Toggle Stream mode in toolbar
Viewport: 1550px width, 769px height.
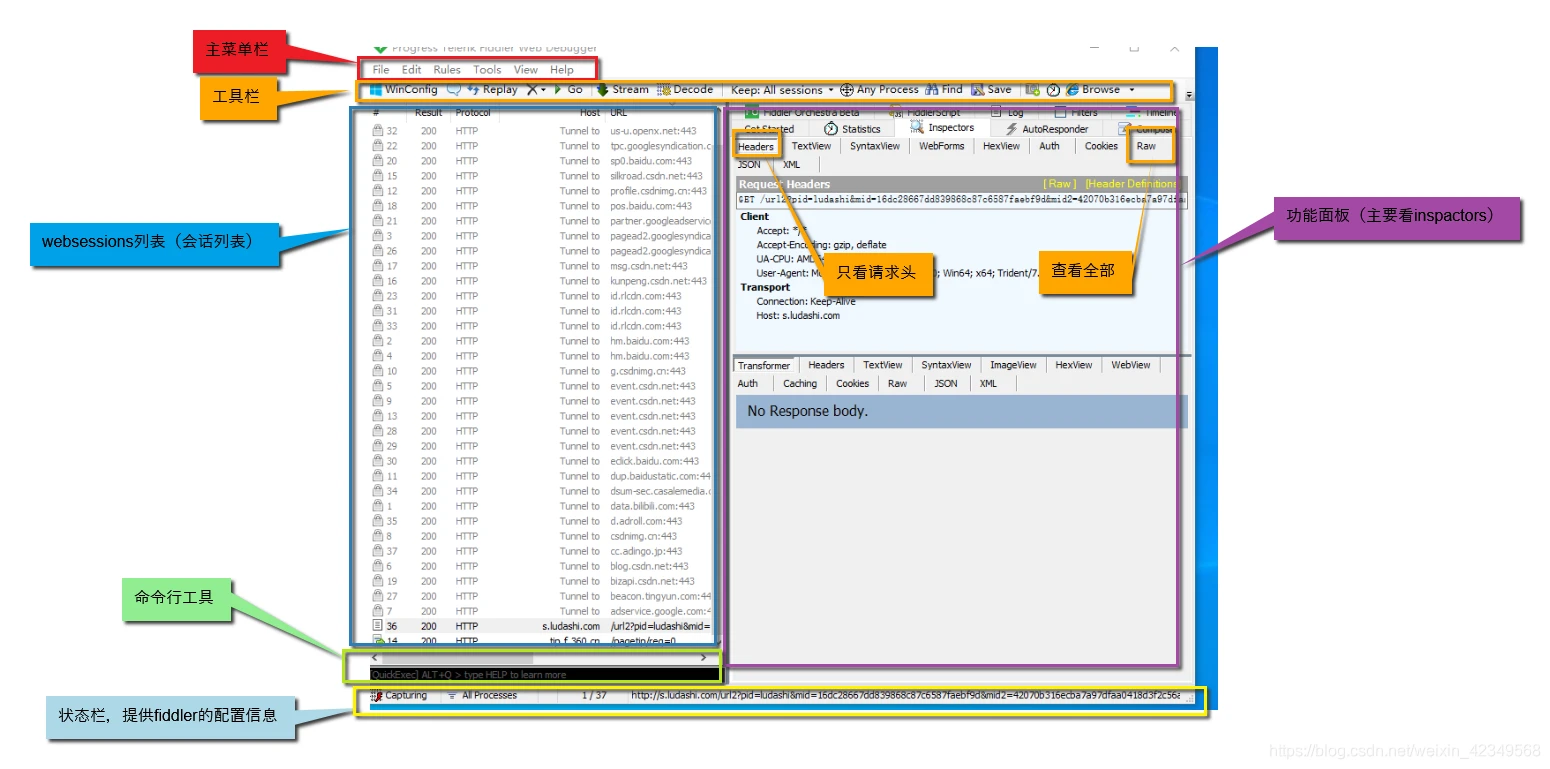coord(622,90)
